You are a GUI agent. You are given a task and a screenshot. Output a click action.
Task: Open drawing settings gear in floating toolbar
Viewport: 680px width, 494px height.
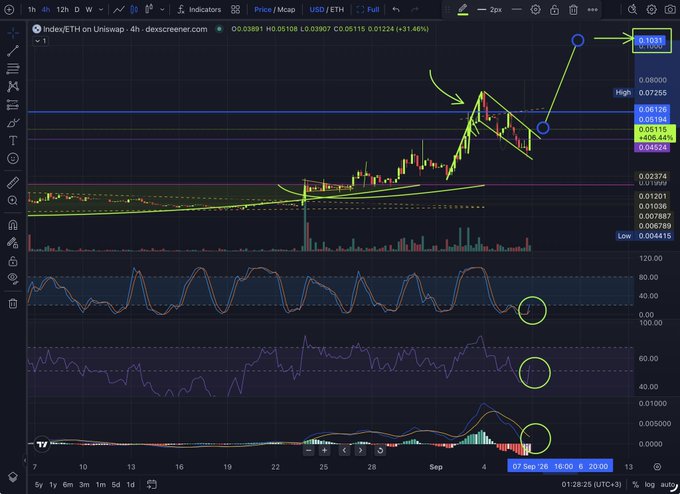coord(536,9)
